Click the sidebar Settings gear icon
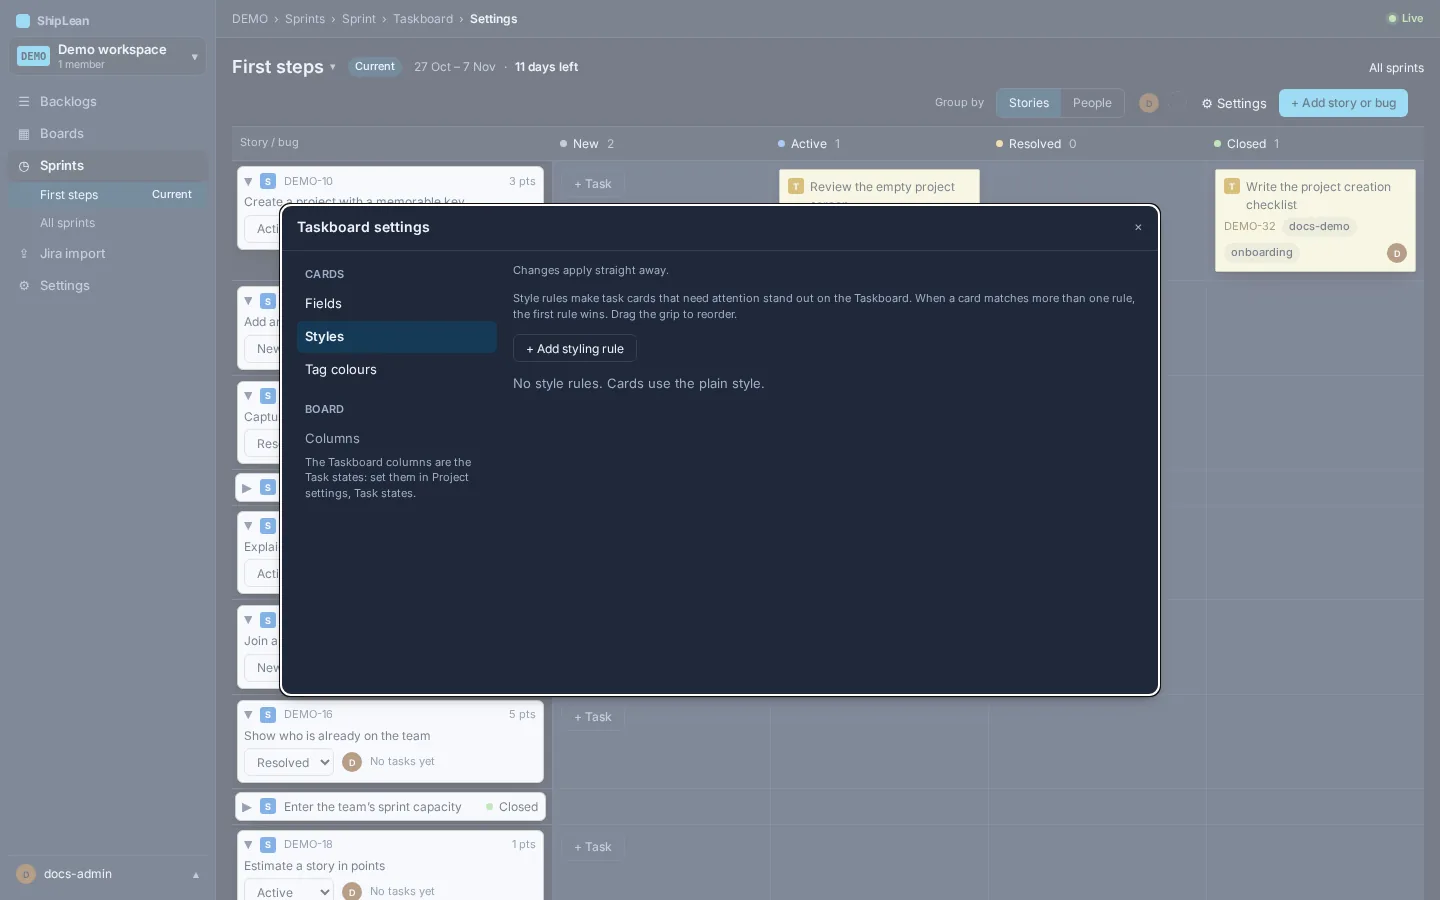The image size is (1440, 900). point(24,286)
